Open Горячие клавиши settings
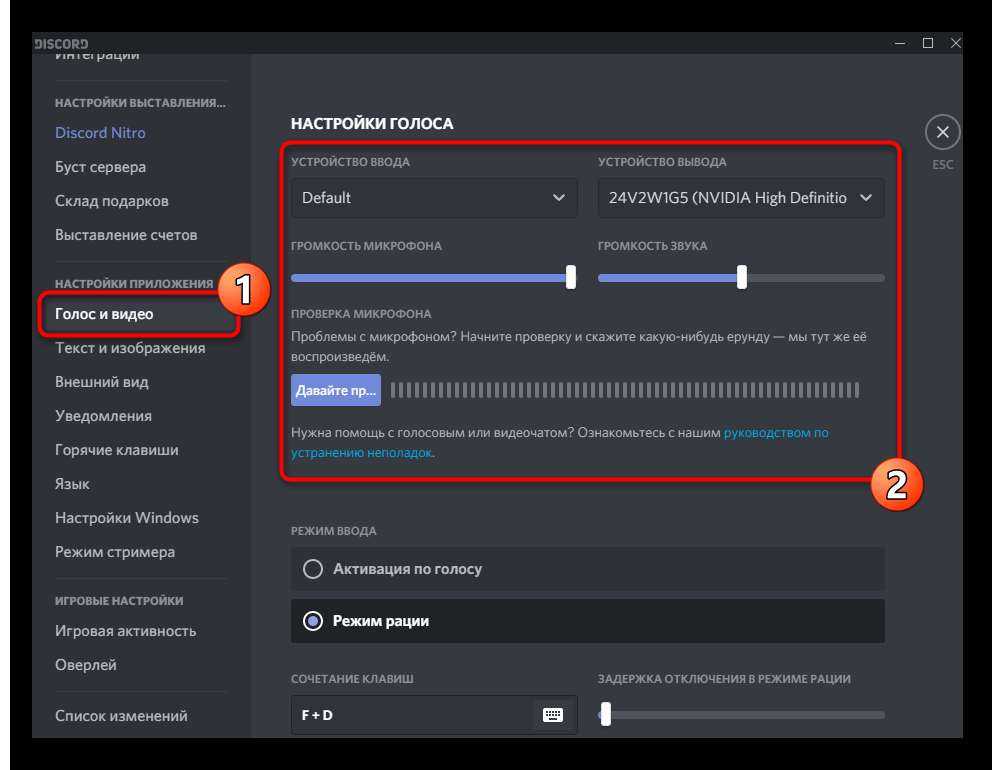 click(x=117, y=450)
